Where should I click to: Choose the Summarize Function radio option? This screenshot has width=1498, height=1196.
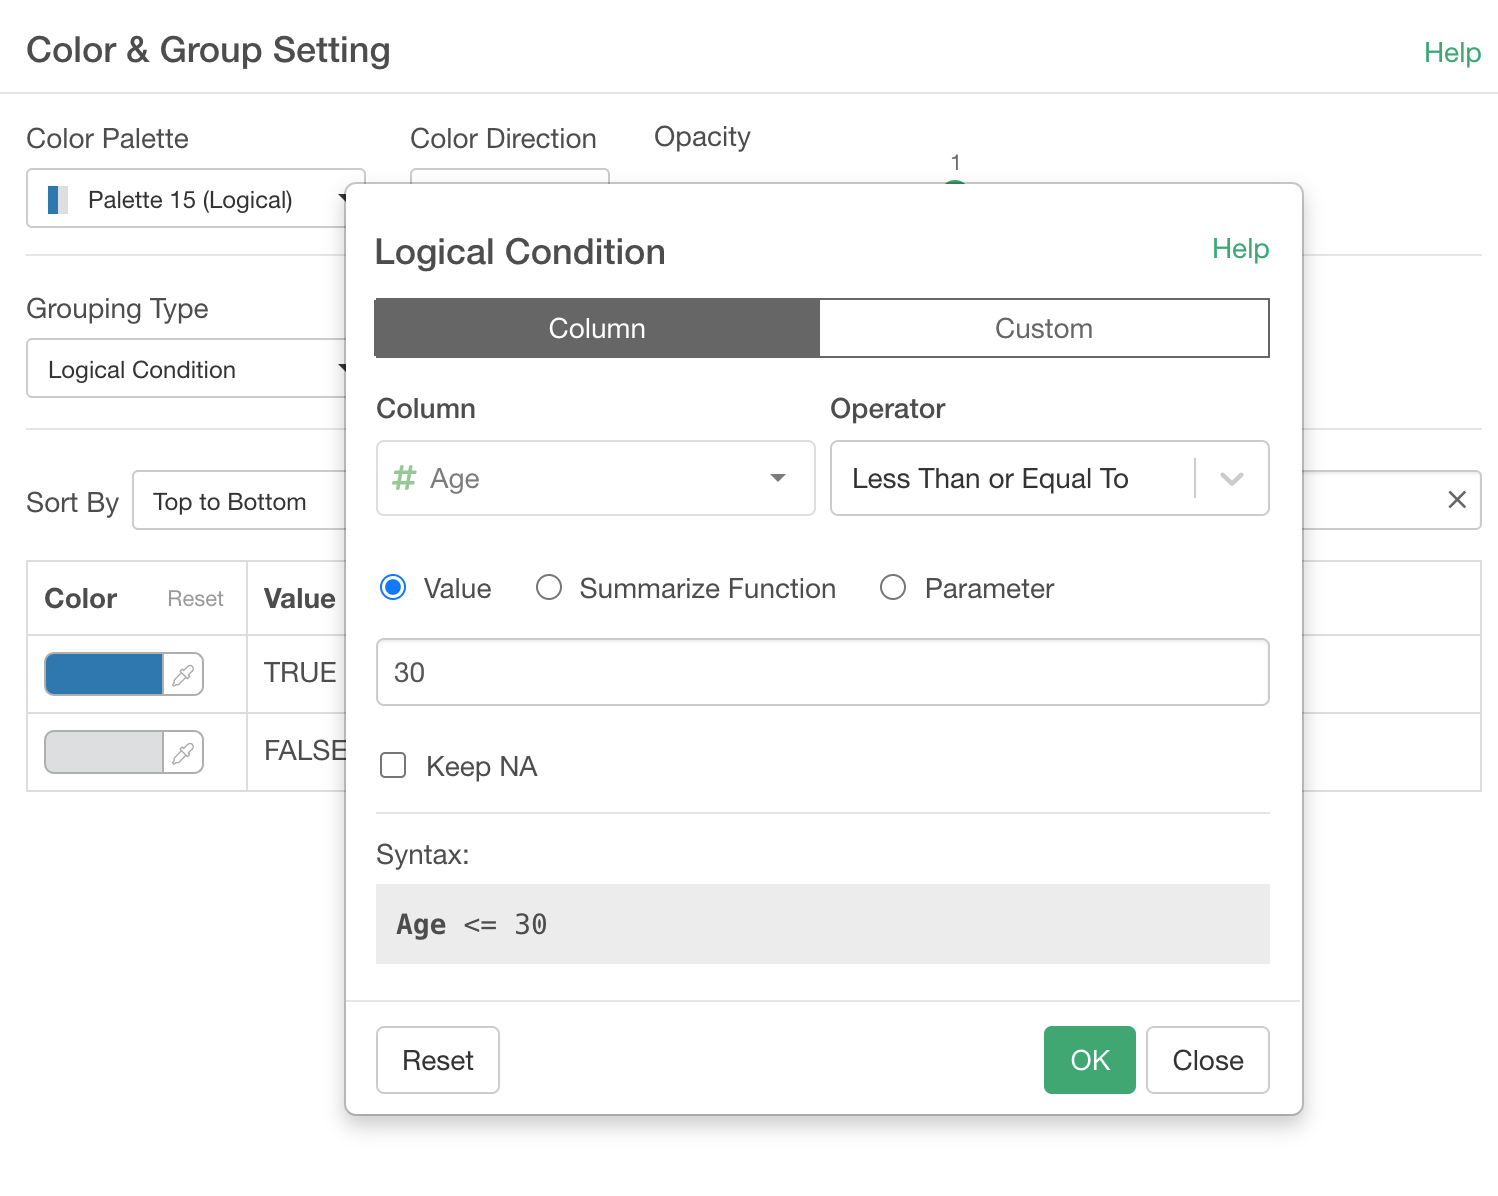549,588
